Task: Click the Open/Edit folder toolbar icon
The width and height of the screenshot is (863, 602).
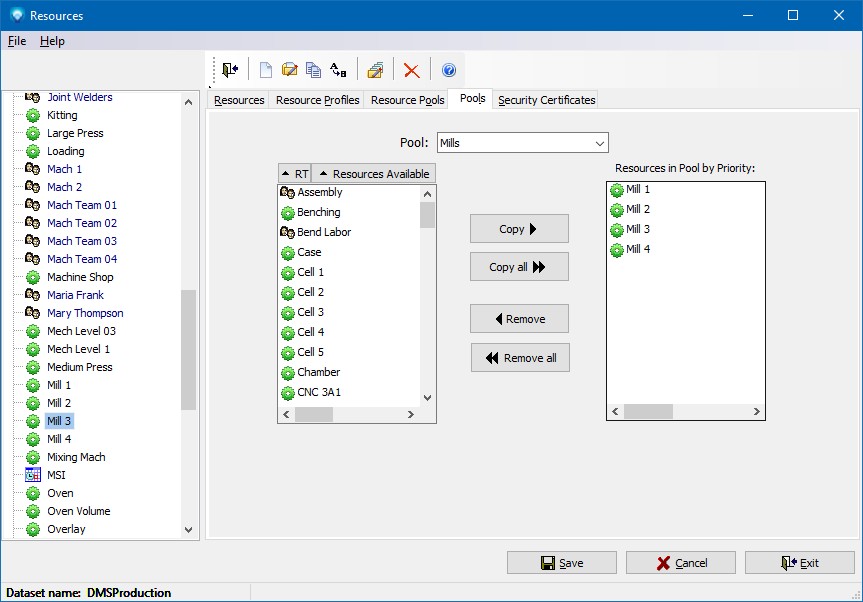Action: tap(289, 70)
